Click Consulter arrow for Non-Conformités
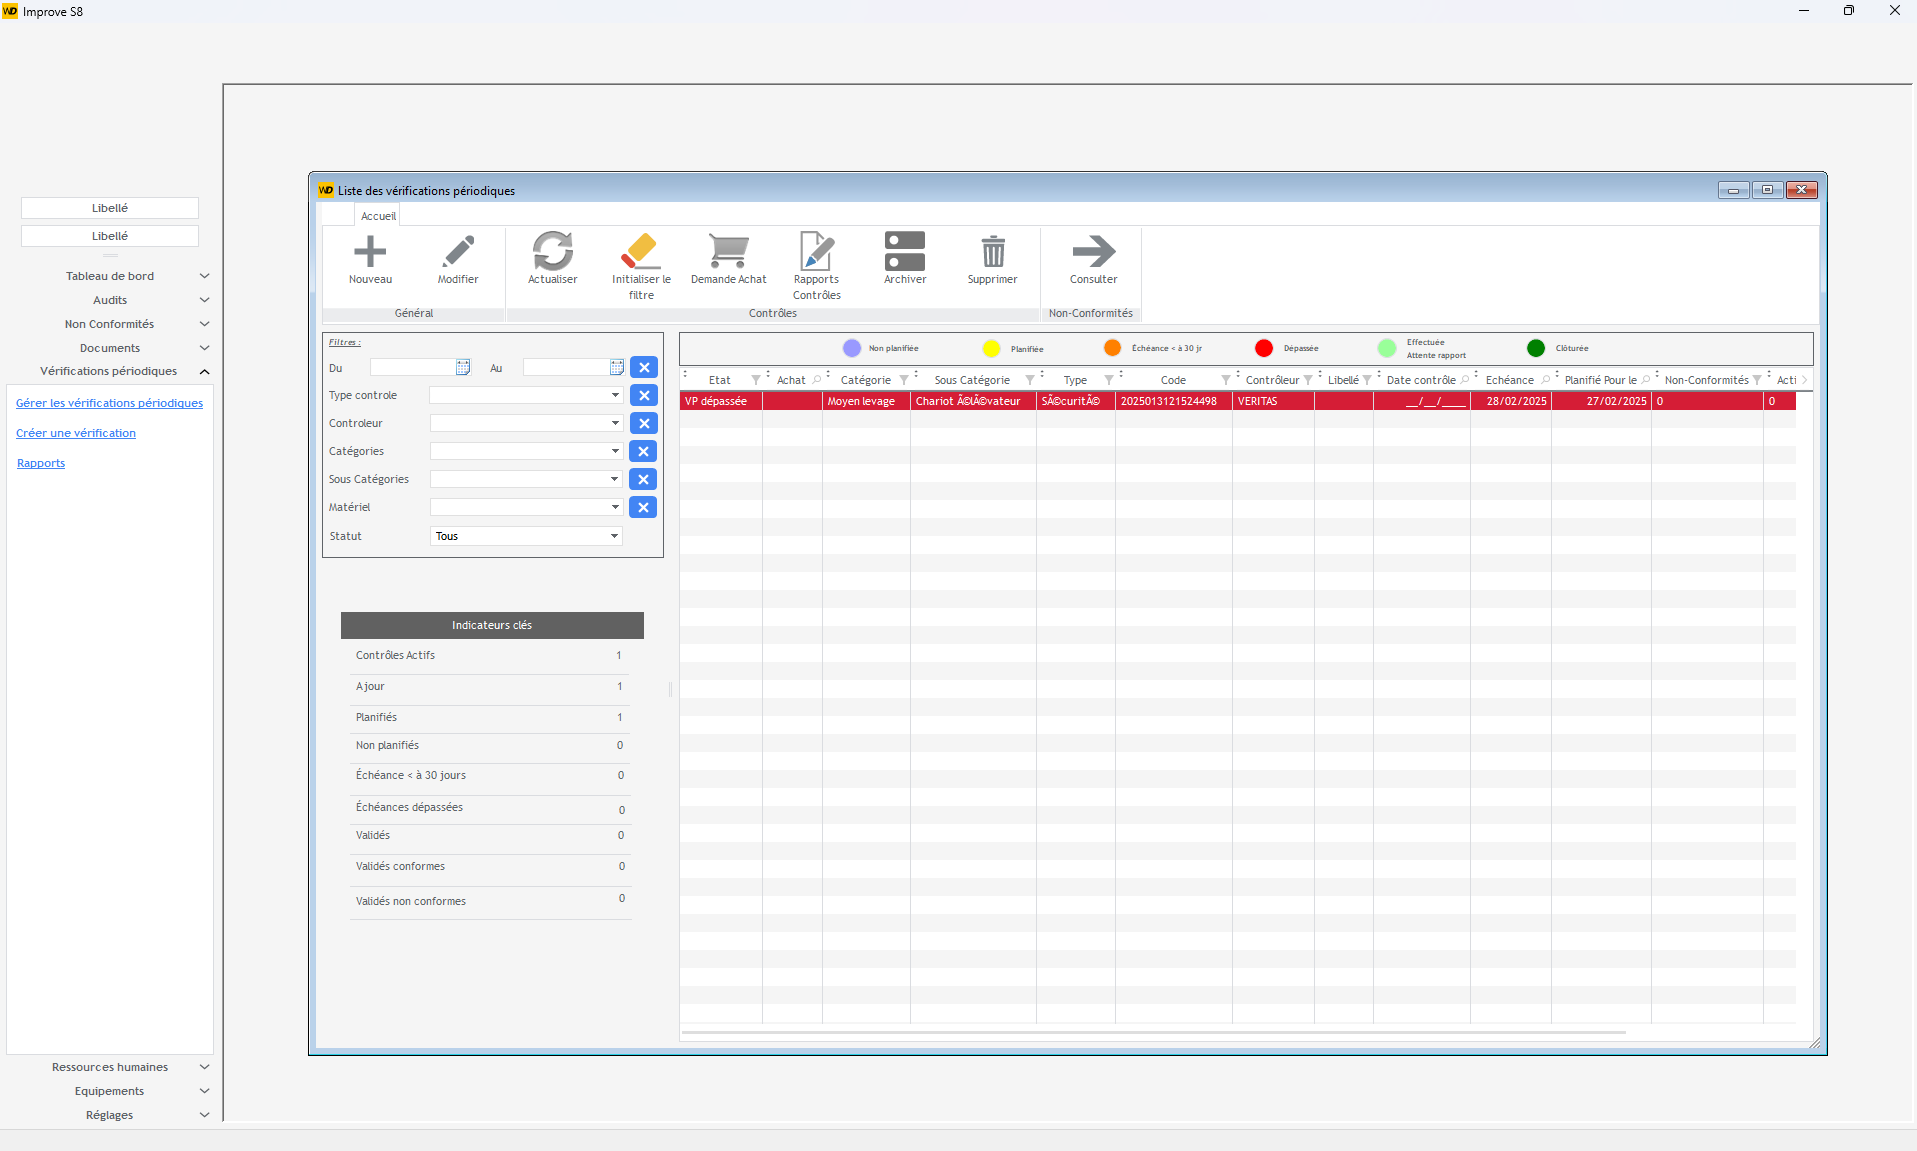 (x=1093, y=252)
